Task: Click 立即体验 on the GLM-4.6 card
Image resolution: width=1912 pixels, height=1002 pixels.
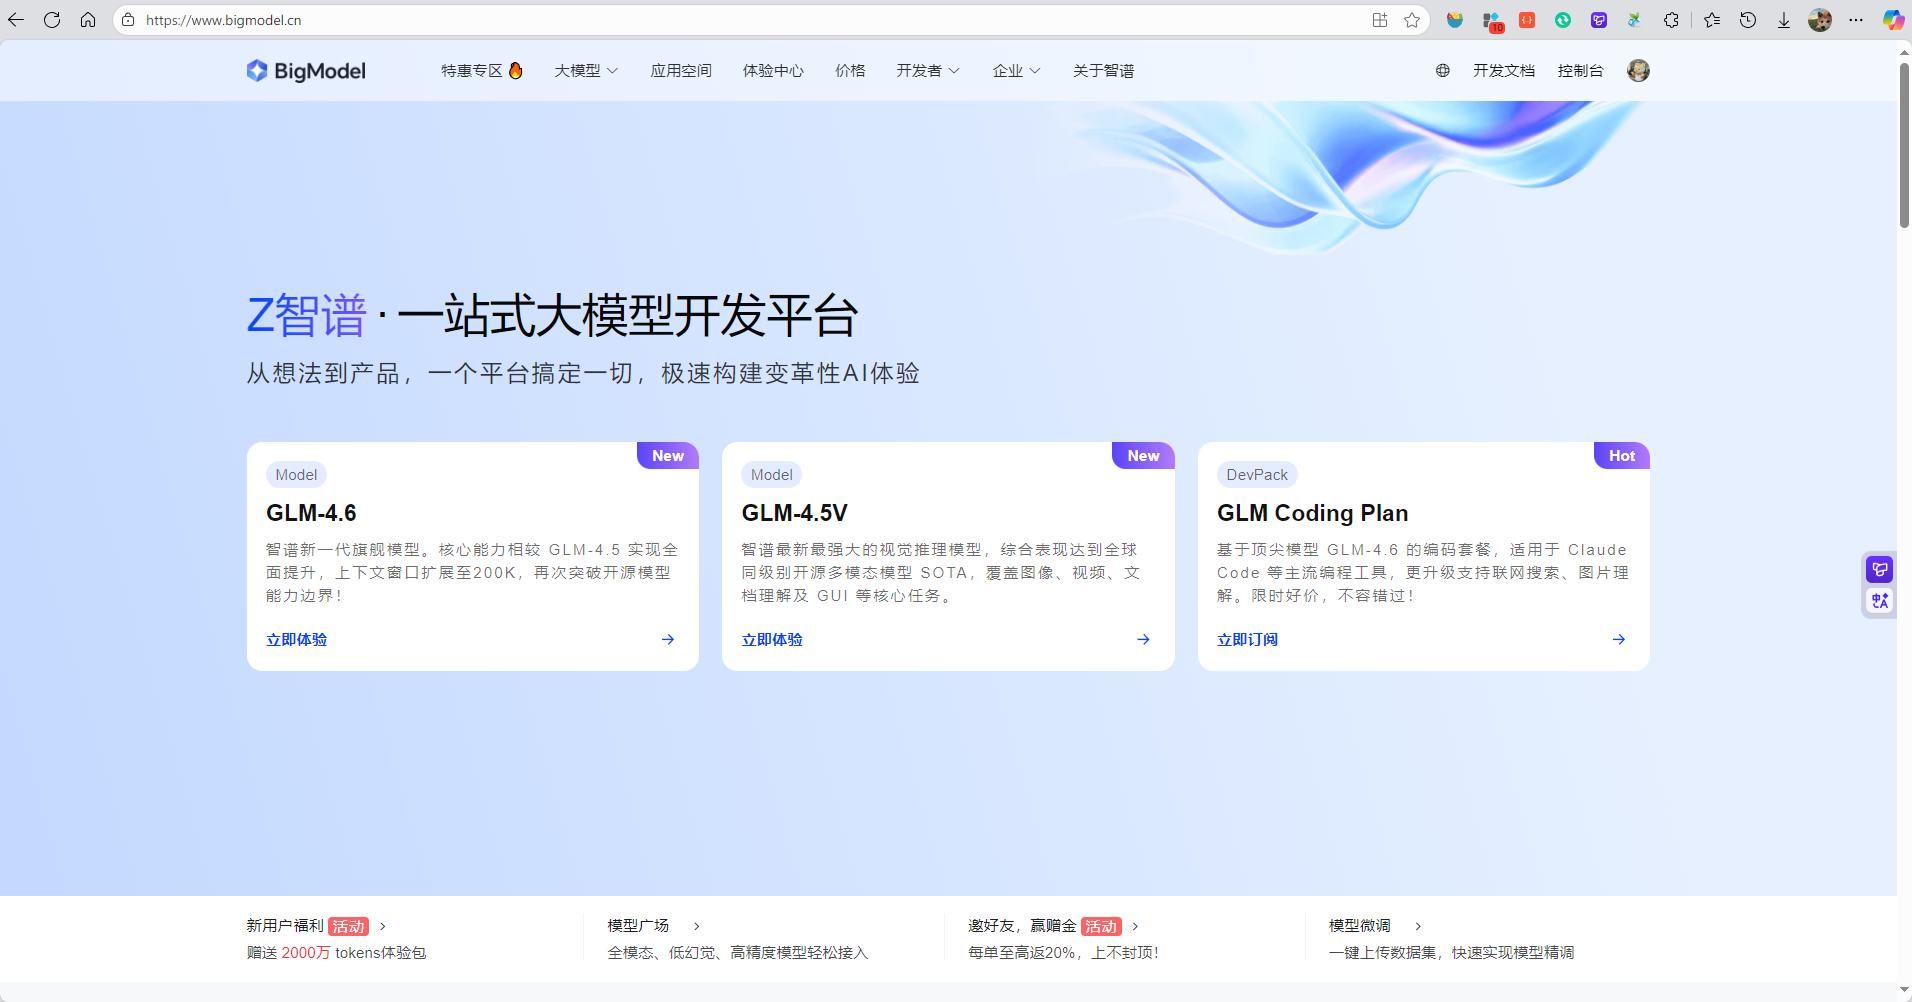Action: click(296, 639)
